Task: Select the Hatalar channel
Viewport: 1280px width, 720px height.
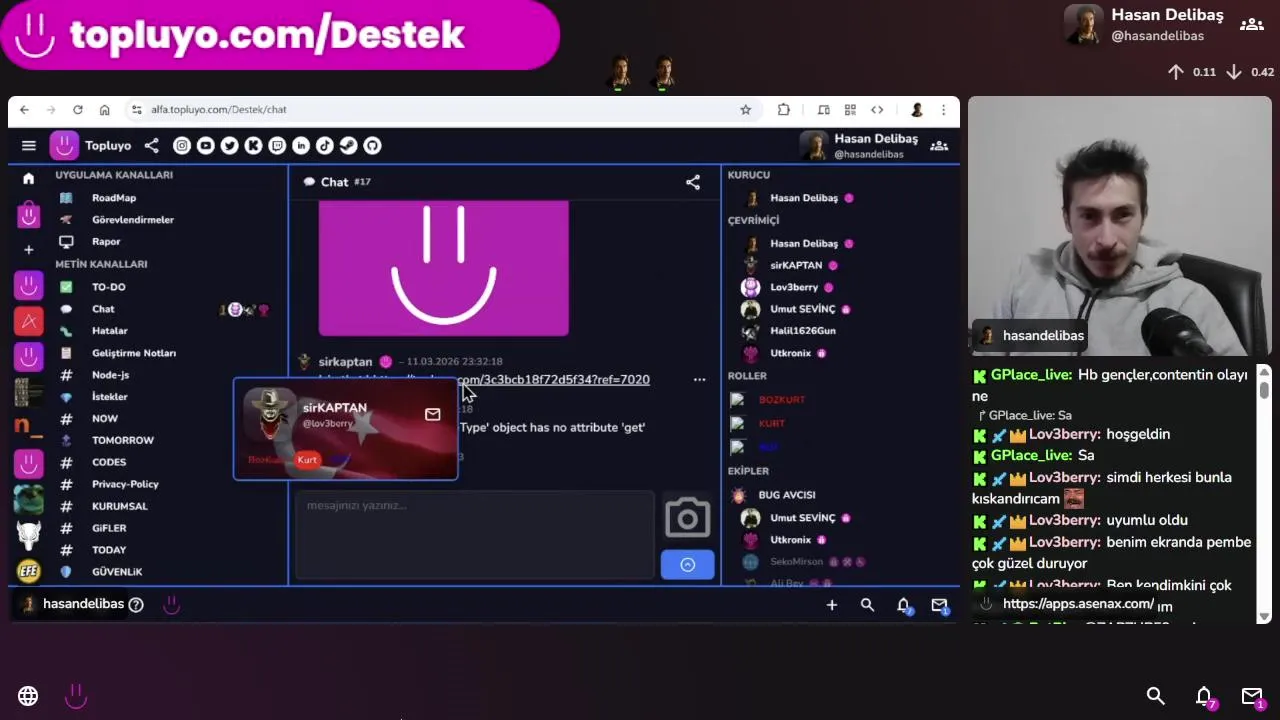Action: (x=110, y=331)
